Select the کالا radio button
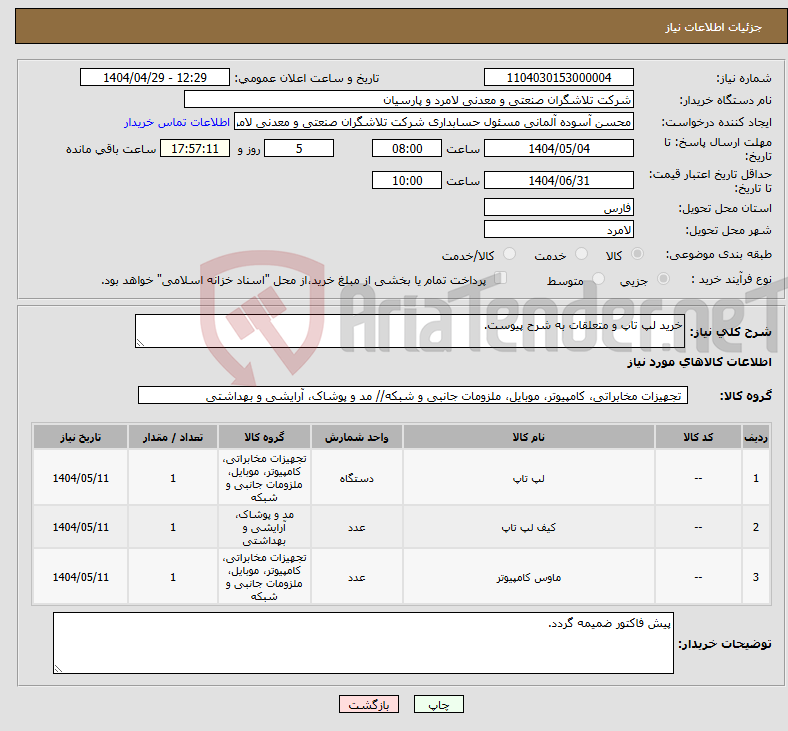The image size is (788, 731). pyautogui.click(x=637, y=254)
